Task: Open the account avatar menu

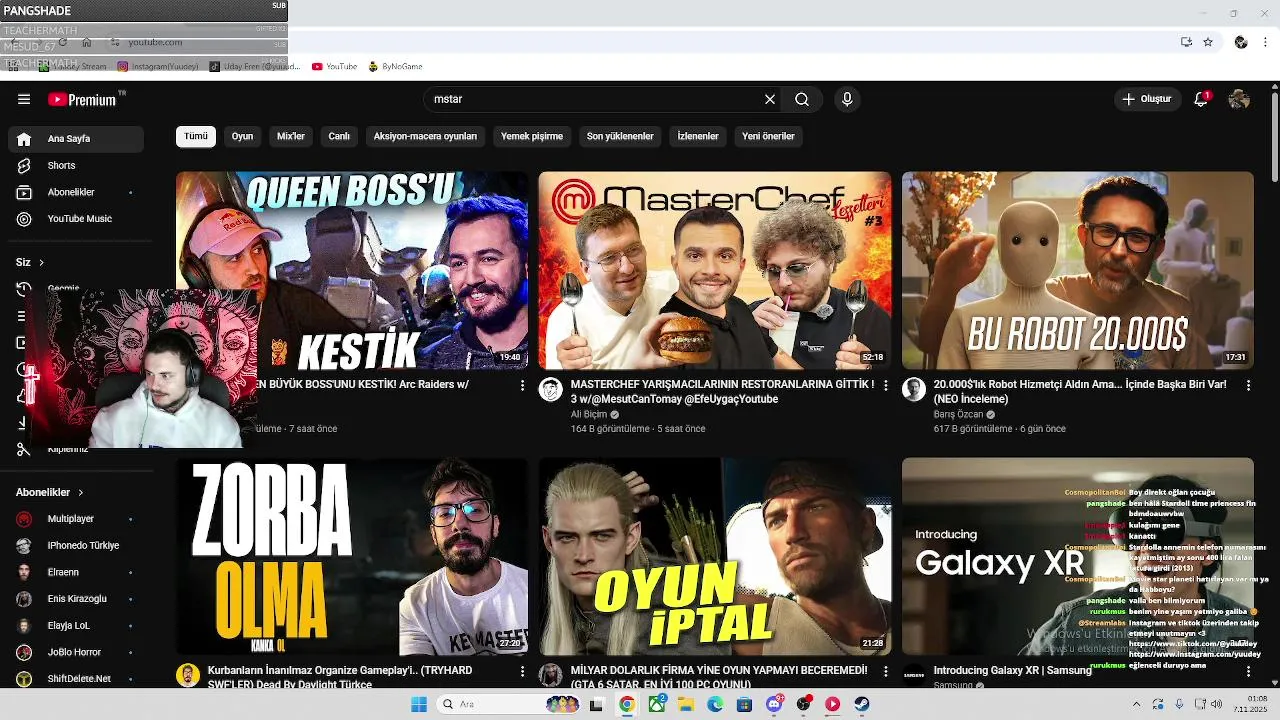Action: [x=1239, y=99]
